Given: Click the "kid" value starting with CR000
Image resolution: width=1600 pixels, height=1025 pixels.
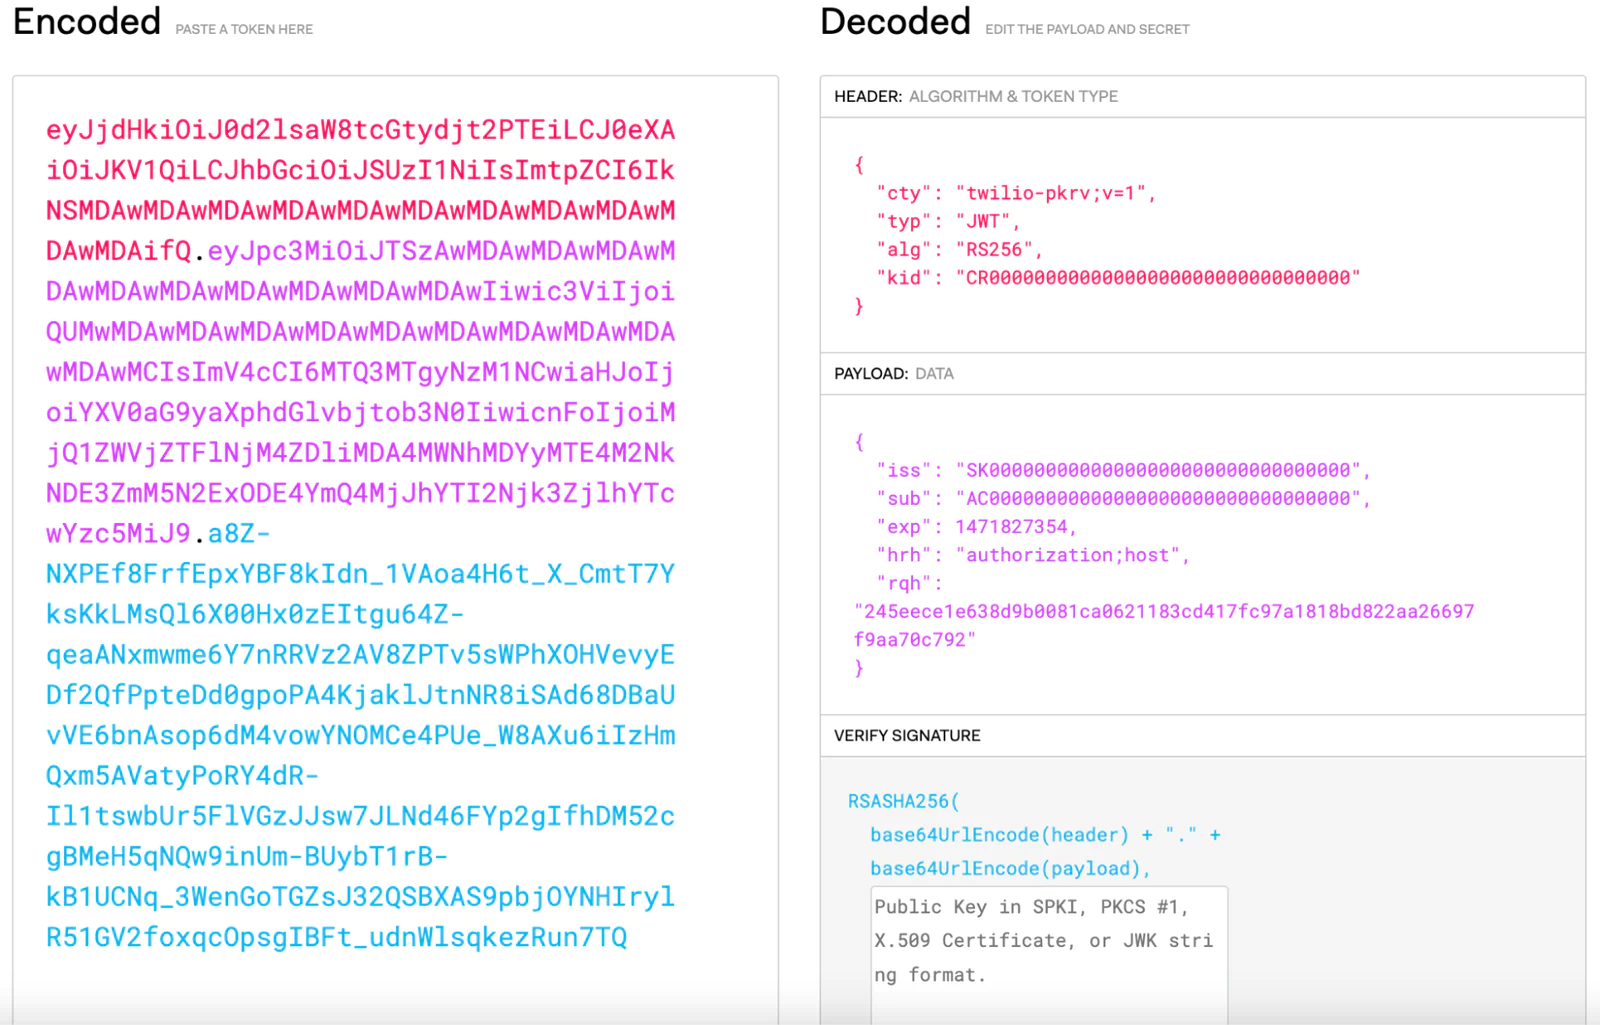Looking at the screenshot, I should tap(1158, 277).
